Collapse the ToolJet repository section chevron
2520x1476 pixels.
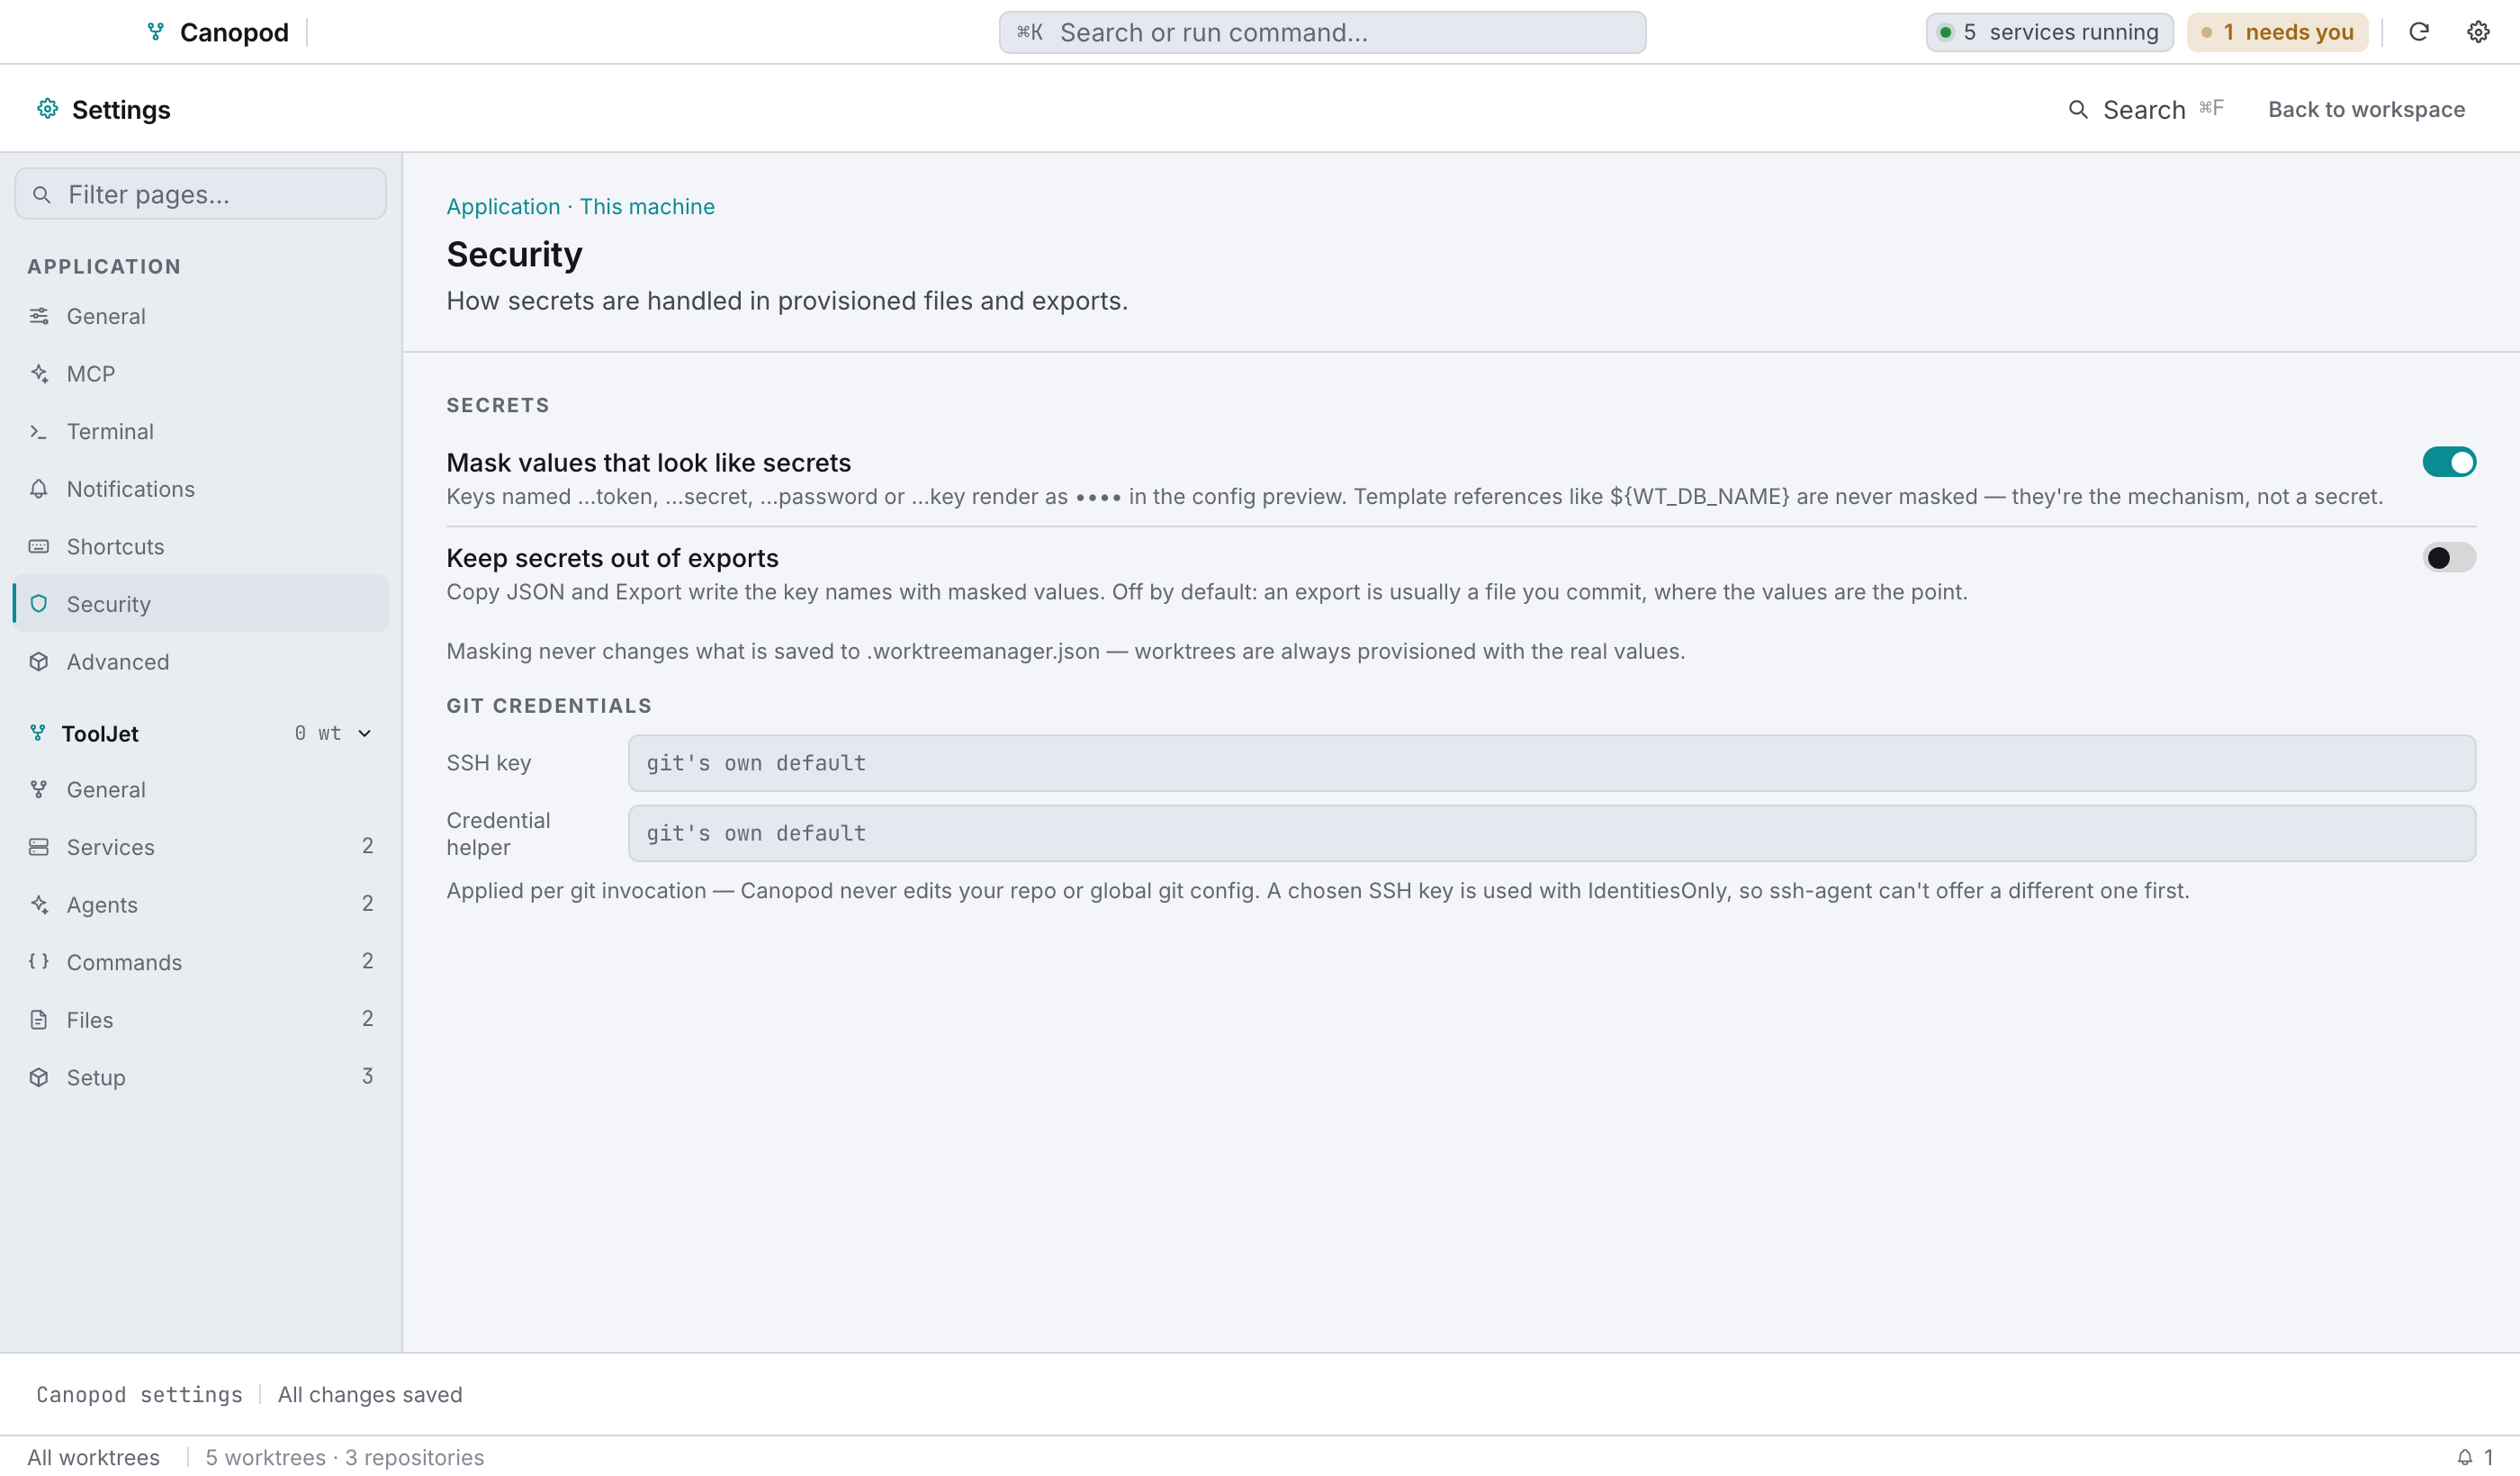[365, 733]
